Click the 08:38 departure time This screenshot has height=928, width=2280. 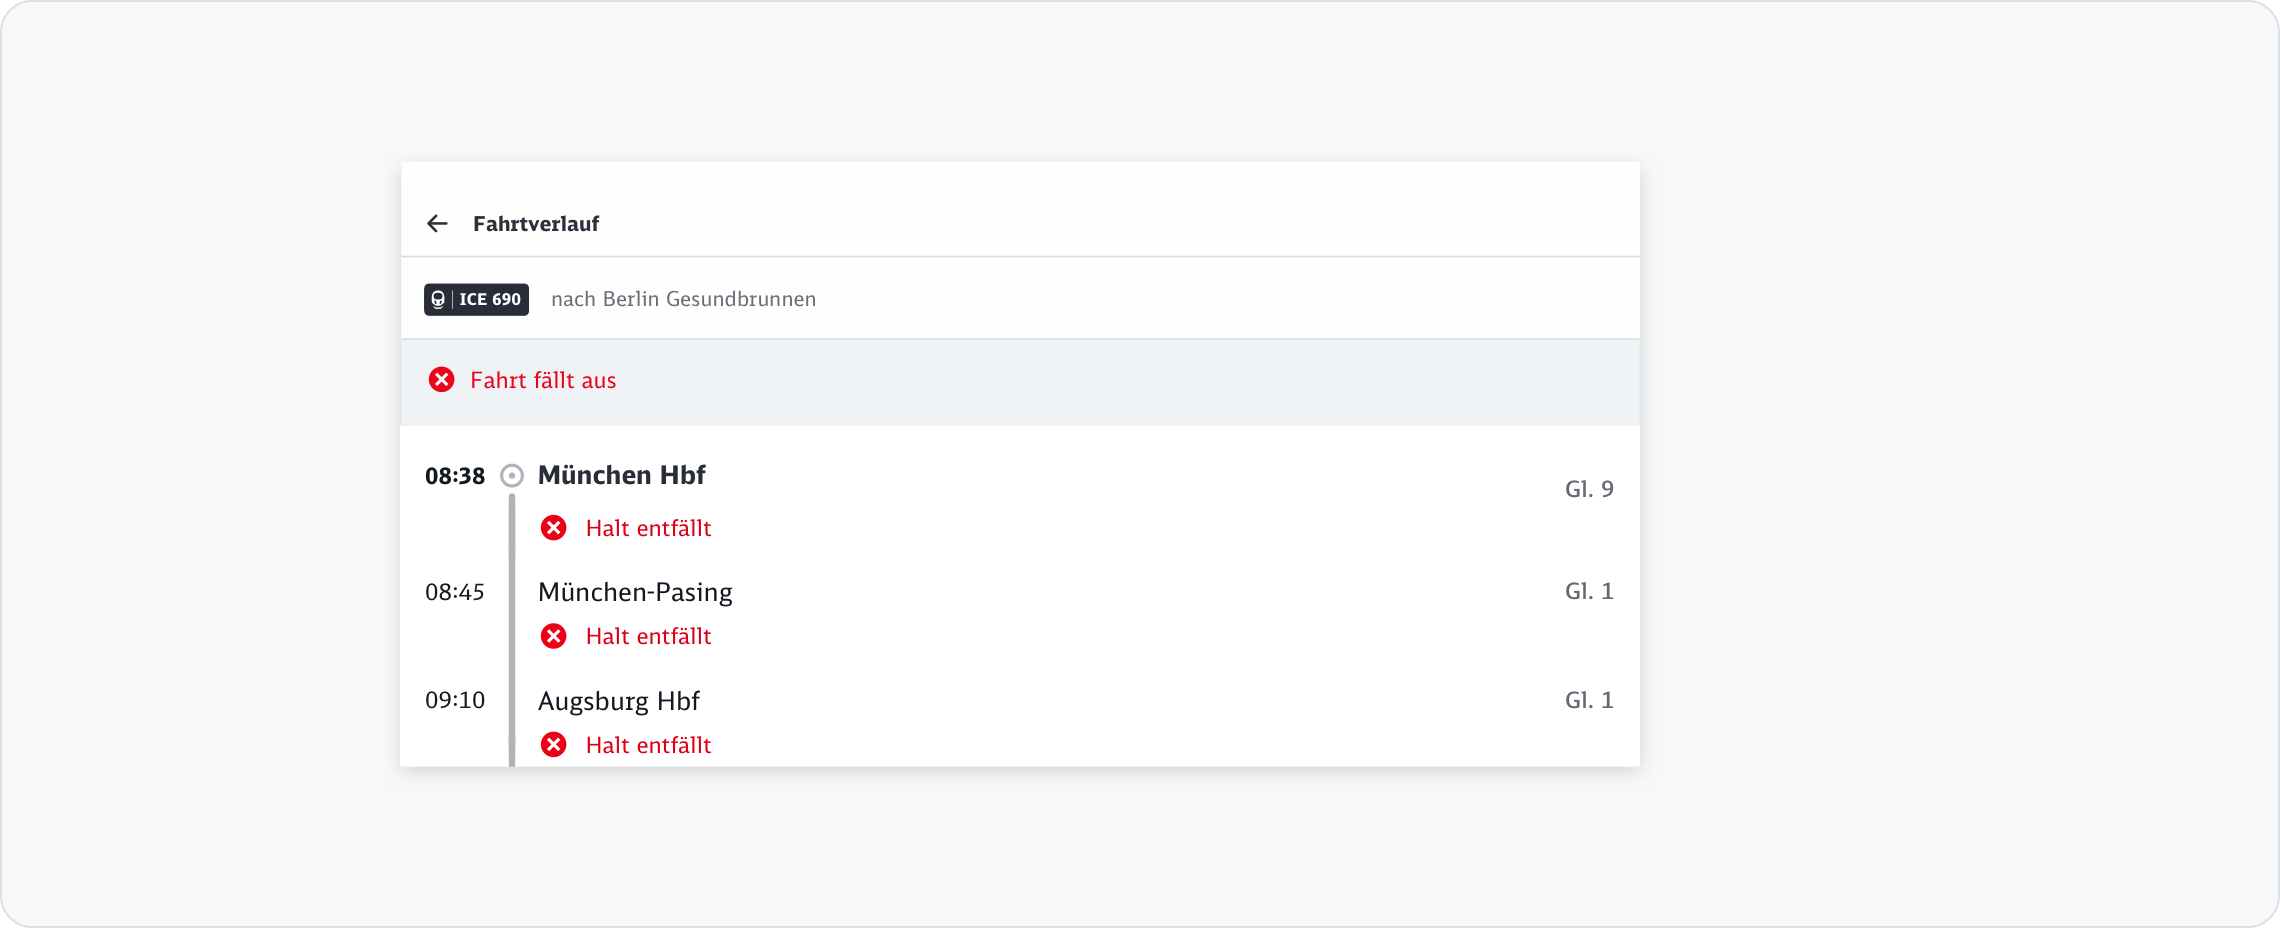[455, 476]
